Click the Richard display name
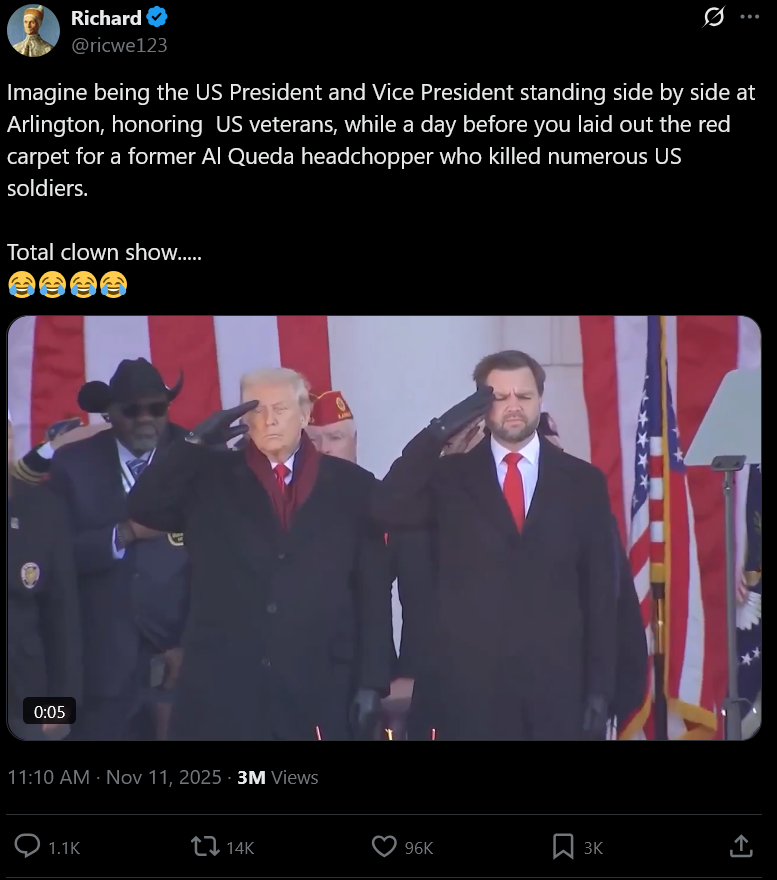The height and width of the screenshot is (880, 777). pos(106,18)
